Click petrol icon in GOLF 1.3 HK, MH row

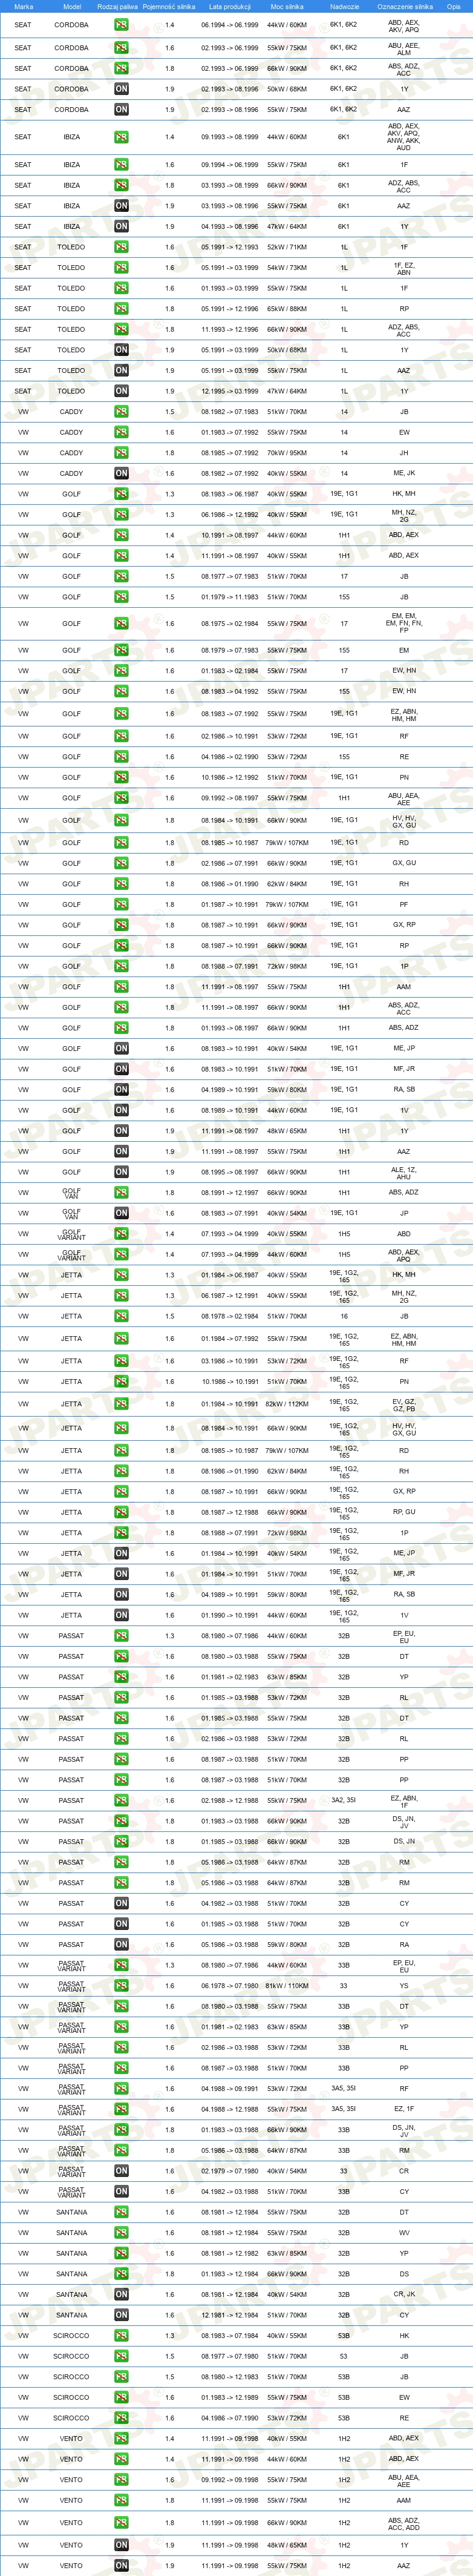pos(121,494)
